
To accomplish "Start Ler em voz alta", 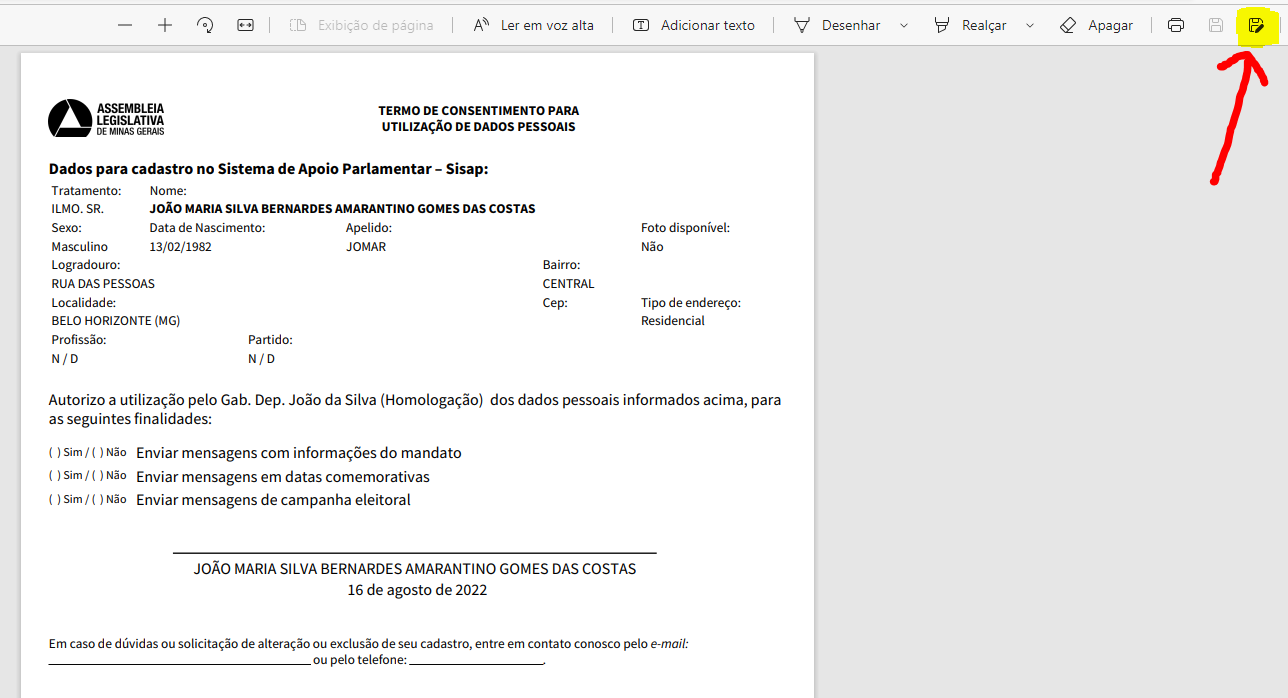I will tap(534, 25).
